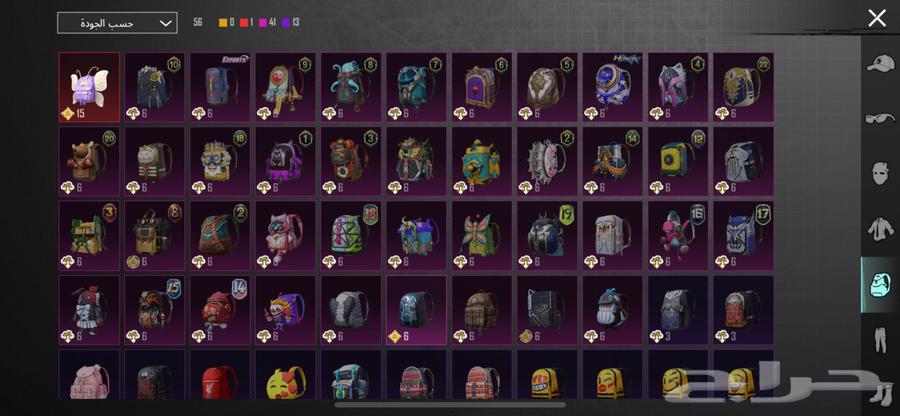Open the hat category in sidebar
This screenshot has width=900, height=416.
coord(880,65)
